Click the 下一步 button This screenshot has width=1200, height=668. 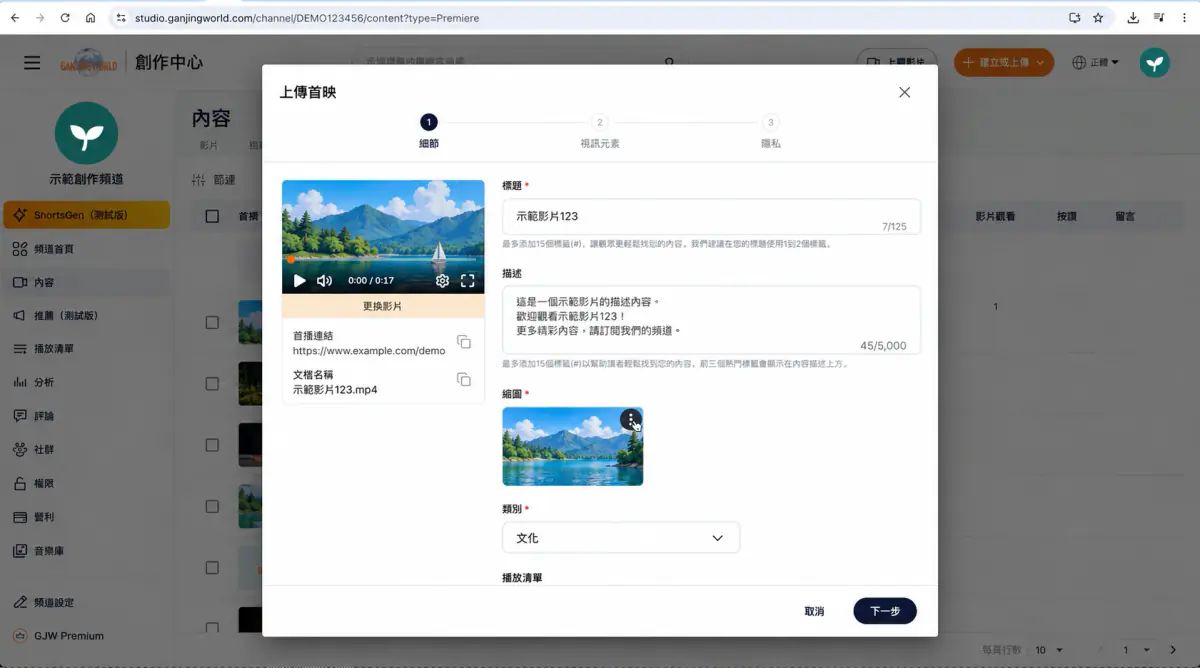885,611
